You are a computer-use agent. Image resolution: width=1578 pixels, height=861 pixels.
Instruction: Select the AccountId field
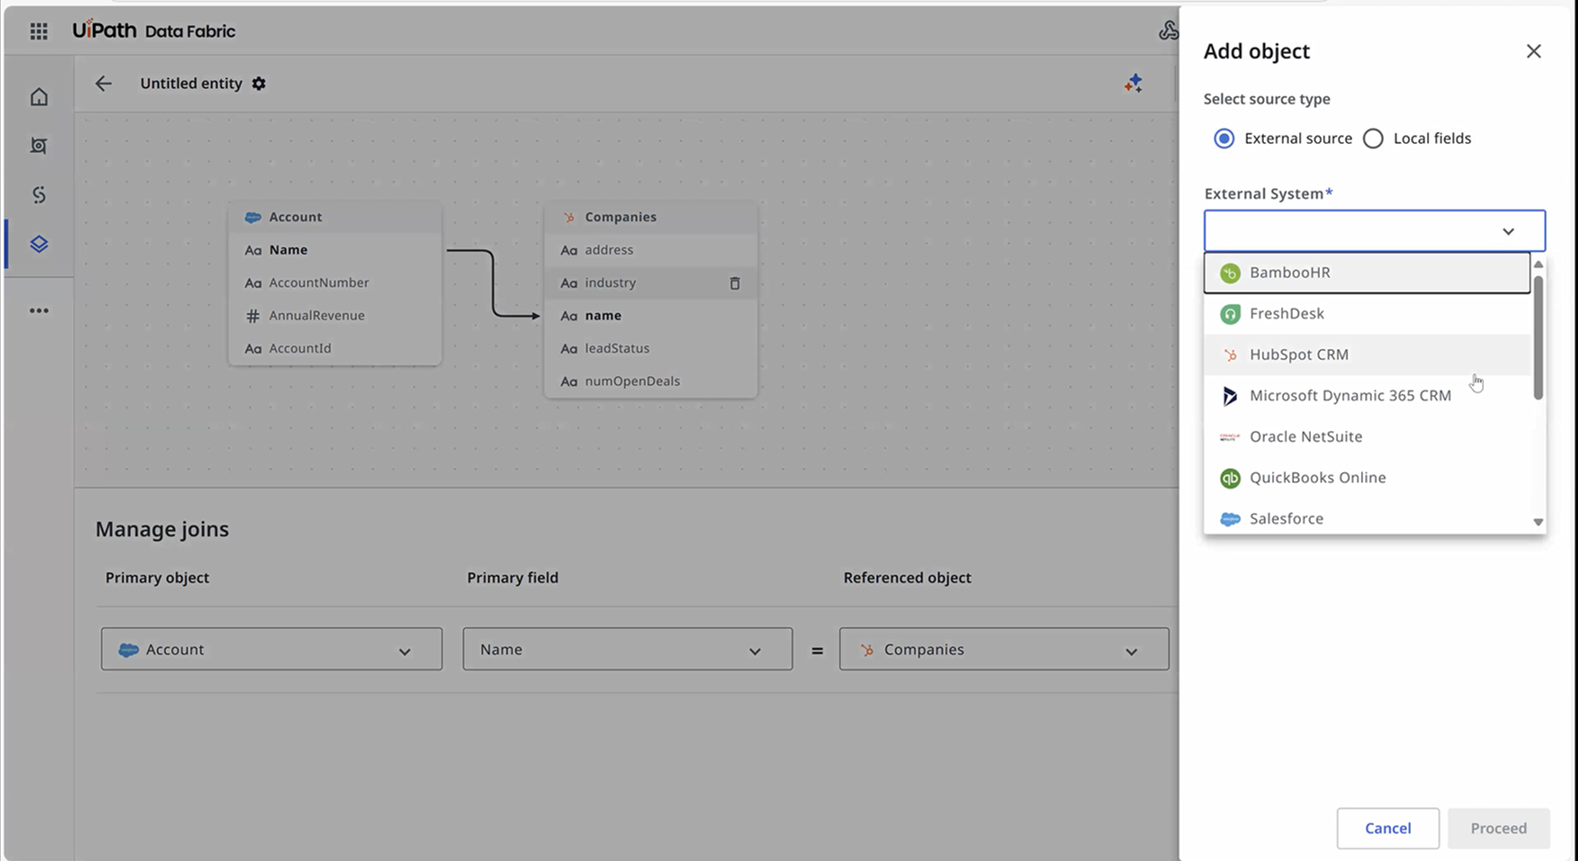click(335, 349)
